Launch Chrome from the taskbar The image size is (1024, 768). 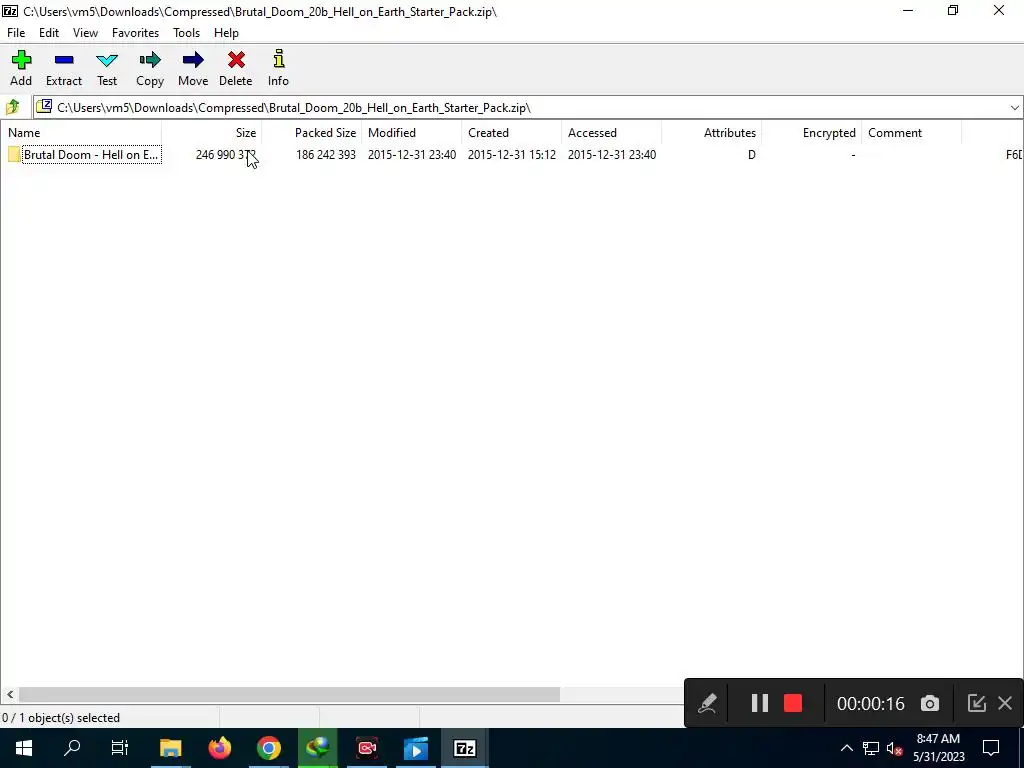coord(268,748)
